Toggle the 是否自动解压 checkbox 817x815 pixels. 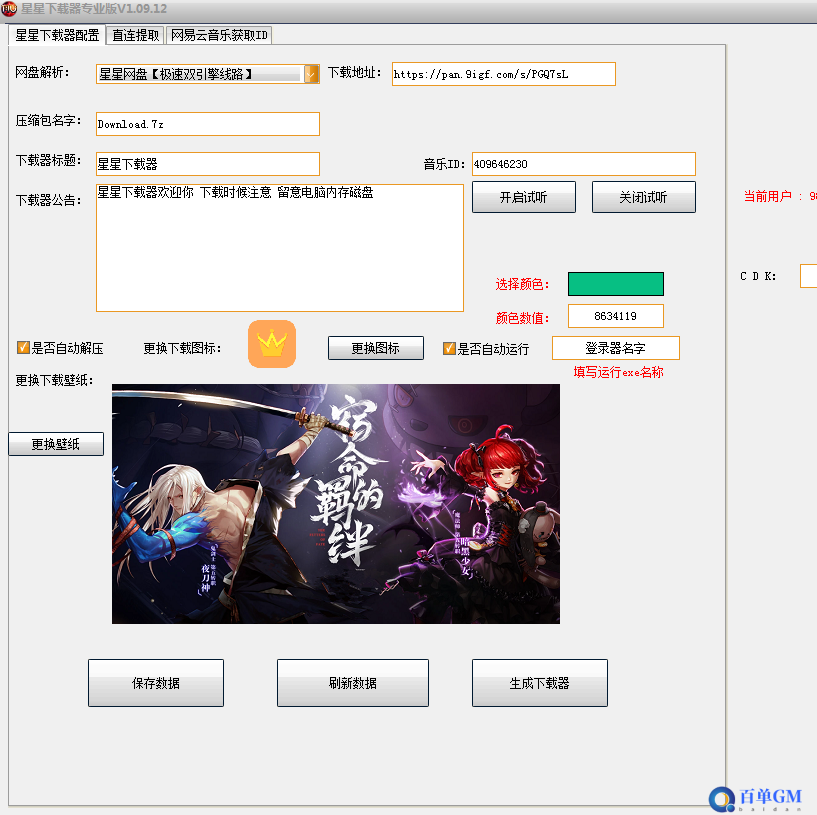23,348
